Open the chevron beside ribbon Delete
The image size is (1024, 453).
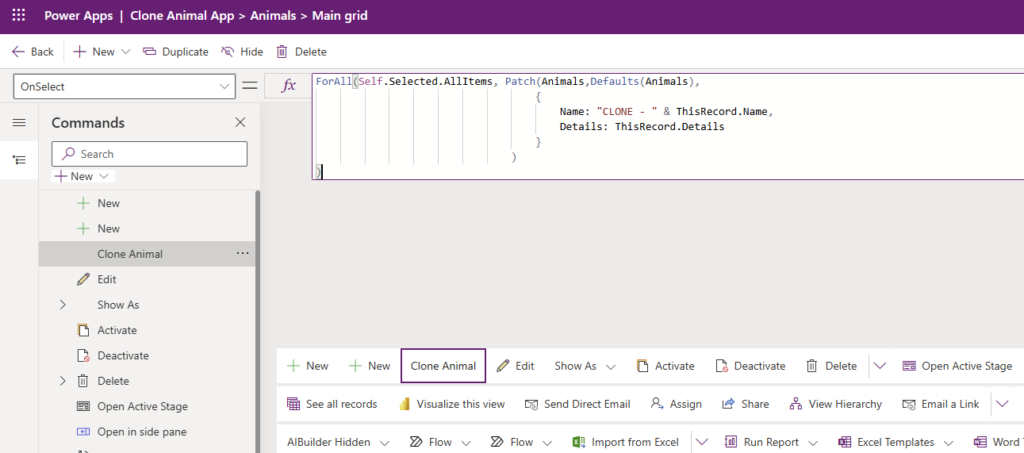(x=880, y=366)
